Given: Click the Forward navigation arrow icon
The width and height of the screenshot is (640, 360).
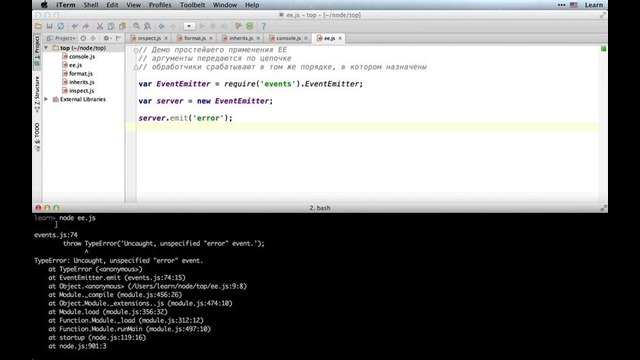Looking at the screenshot, I should tap(173, 26).
